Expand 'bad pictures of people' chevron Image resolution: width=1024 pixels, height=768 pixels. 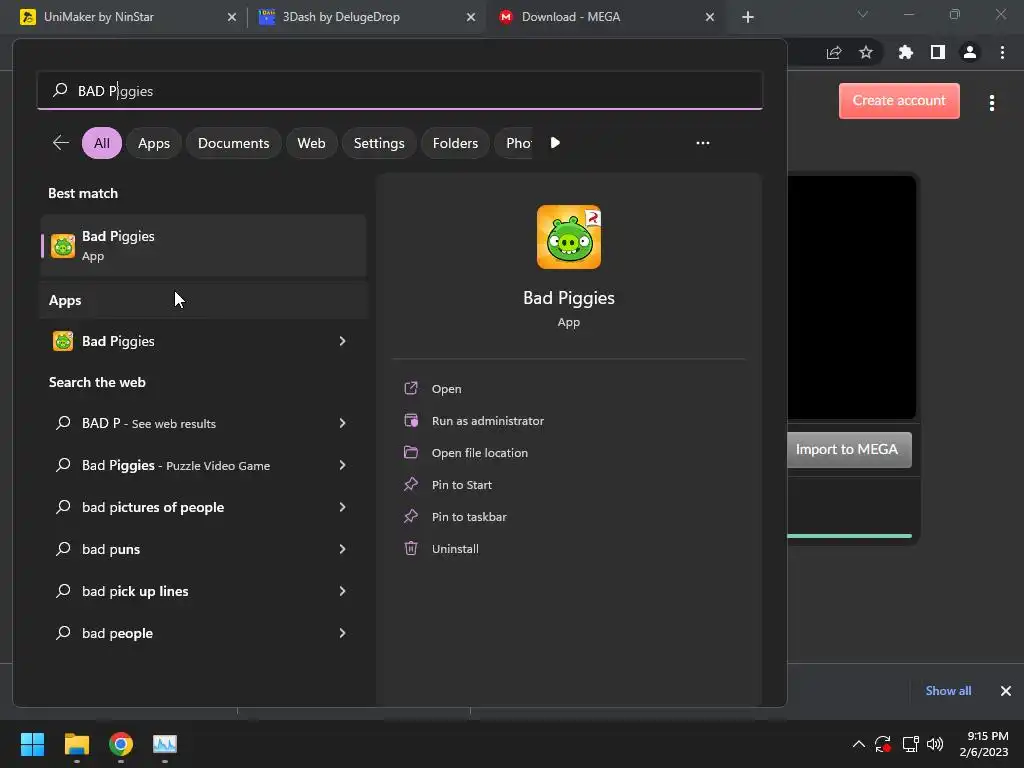tap(342, 507)
